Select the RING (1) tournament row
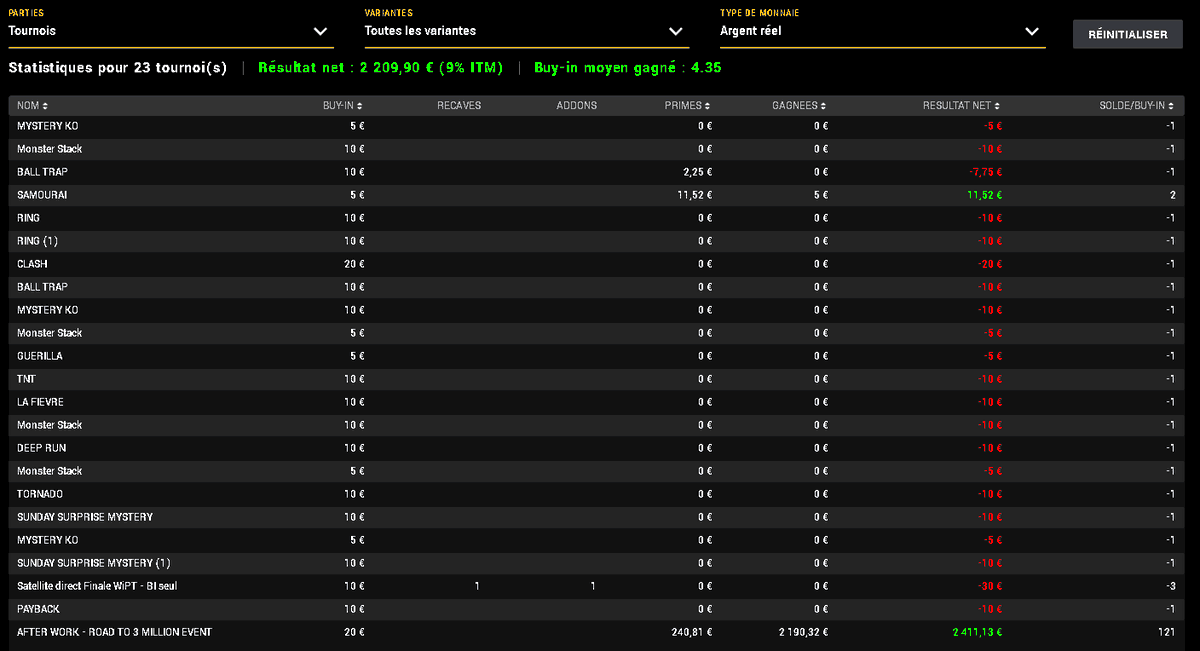The height and width of the screenshot is (651, 1200). [596, 241]
